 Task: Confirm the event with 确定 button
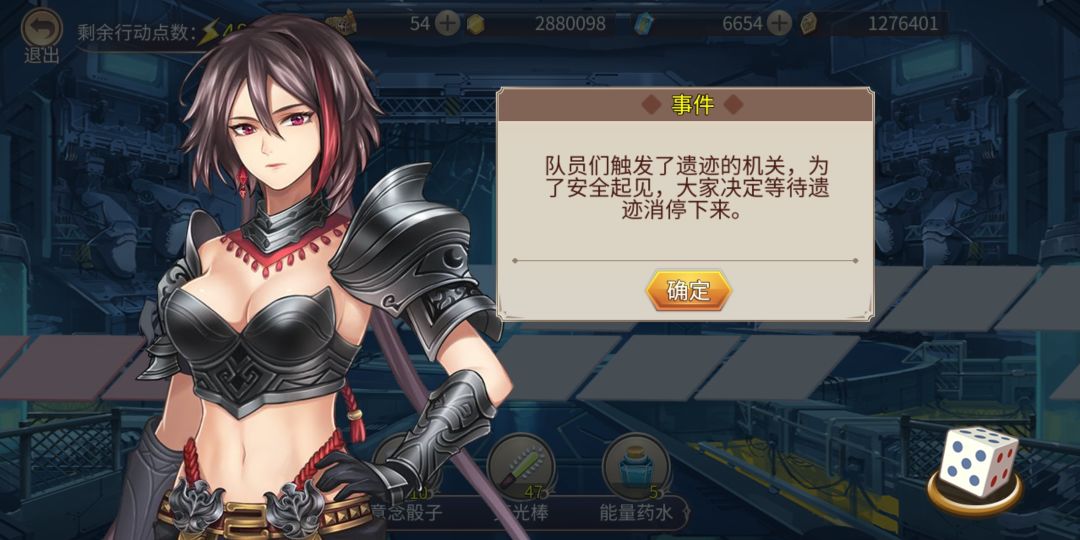click(688, 291)
